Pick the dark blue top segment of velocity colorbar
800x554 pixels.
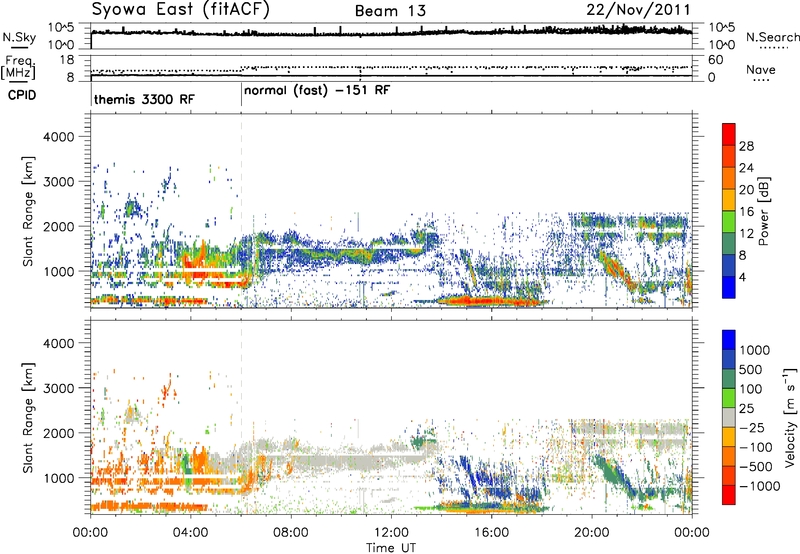(x=729, y=340)
